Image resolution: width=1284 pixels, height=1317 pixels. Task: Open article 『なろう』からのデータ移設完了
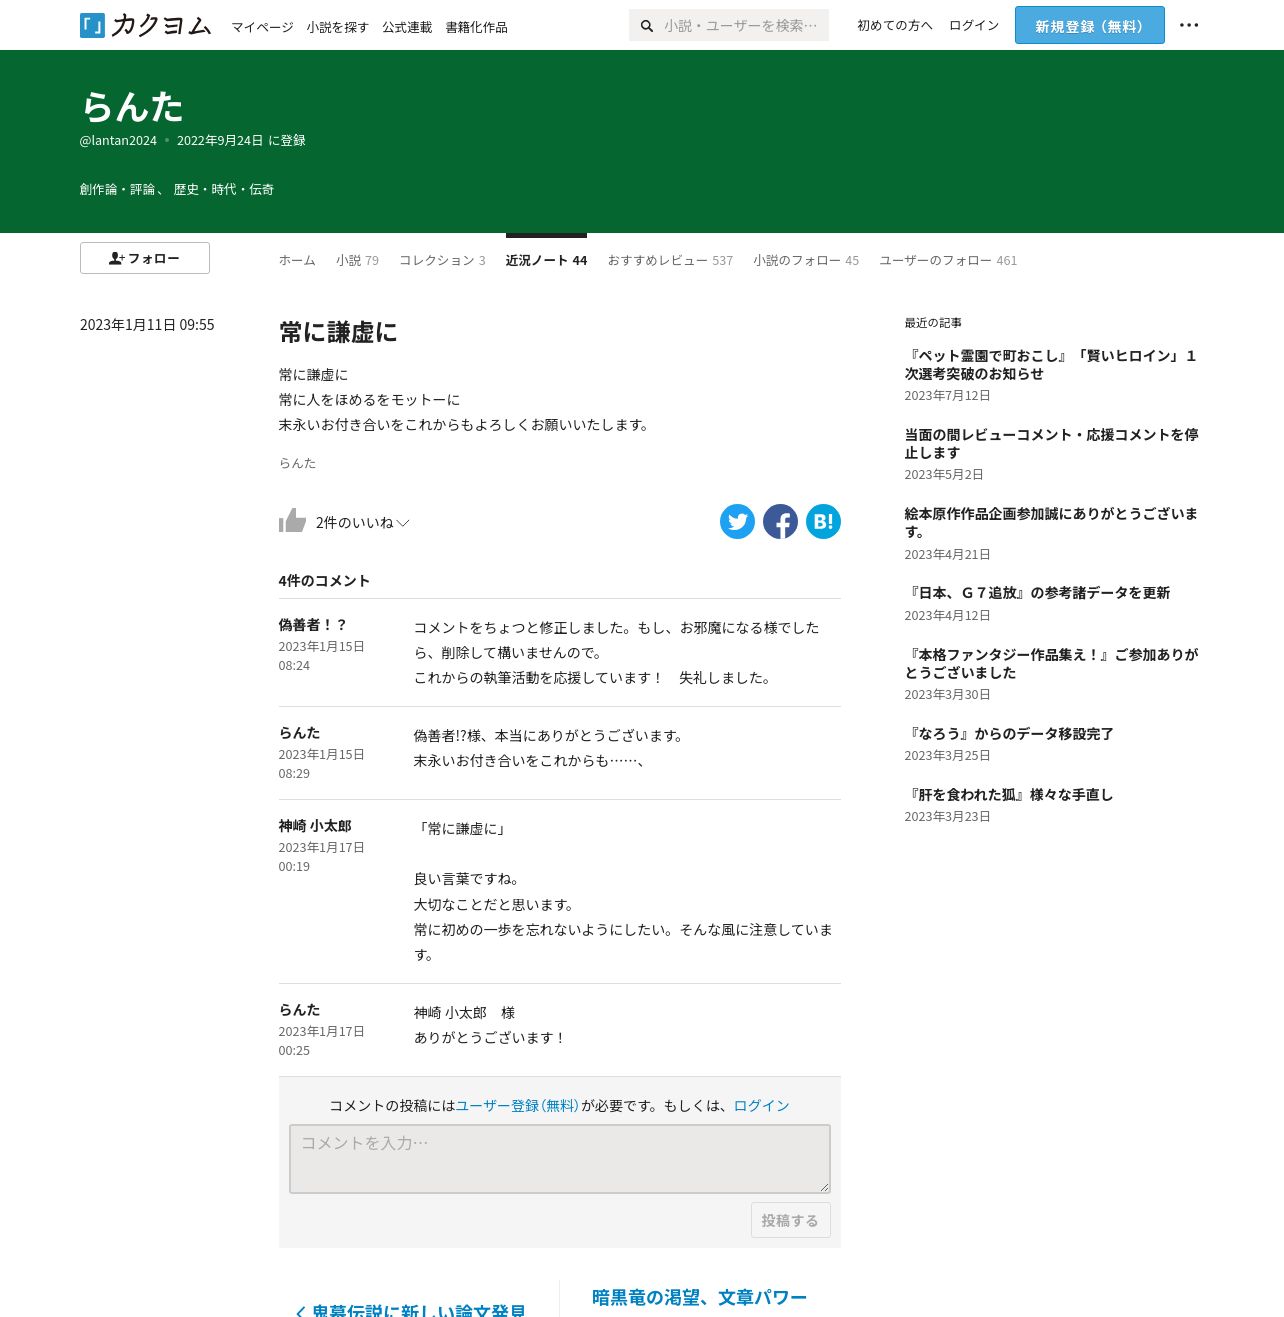point(1009,734)
